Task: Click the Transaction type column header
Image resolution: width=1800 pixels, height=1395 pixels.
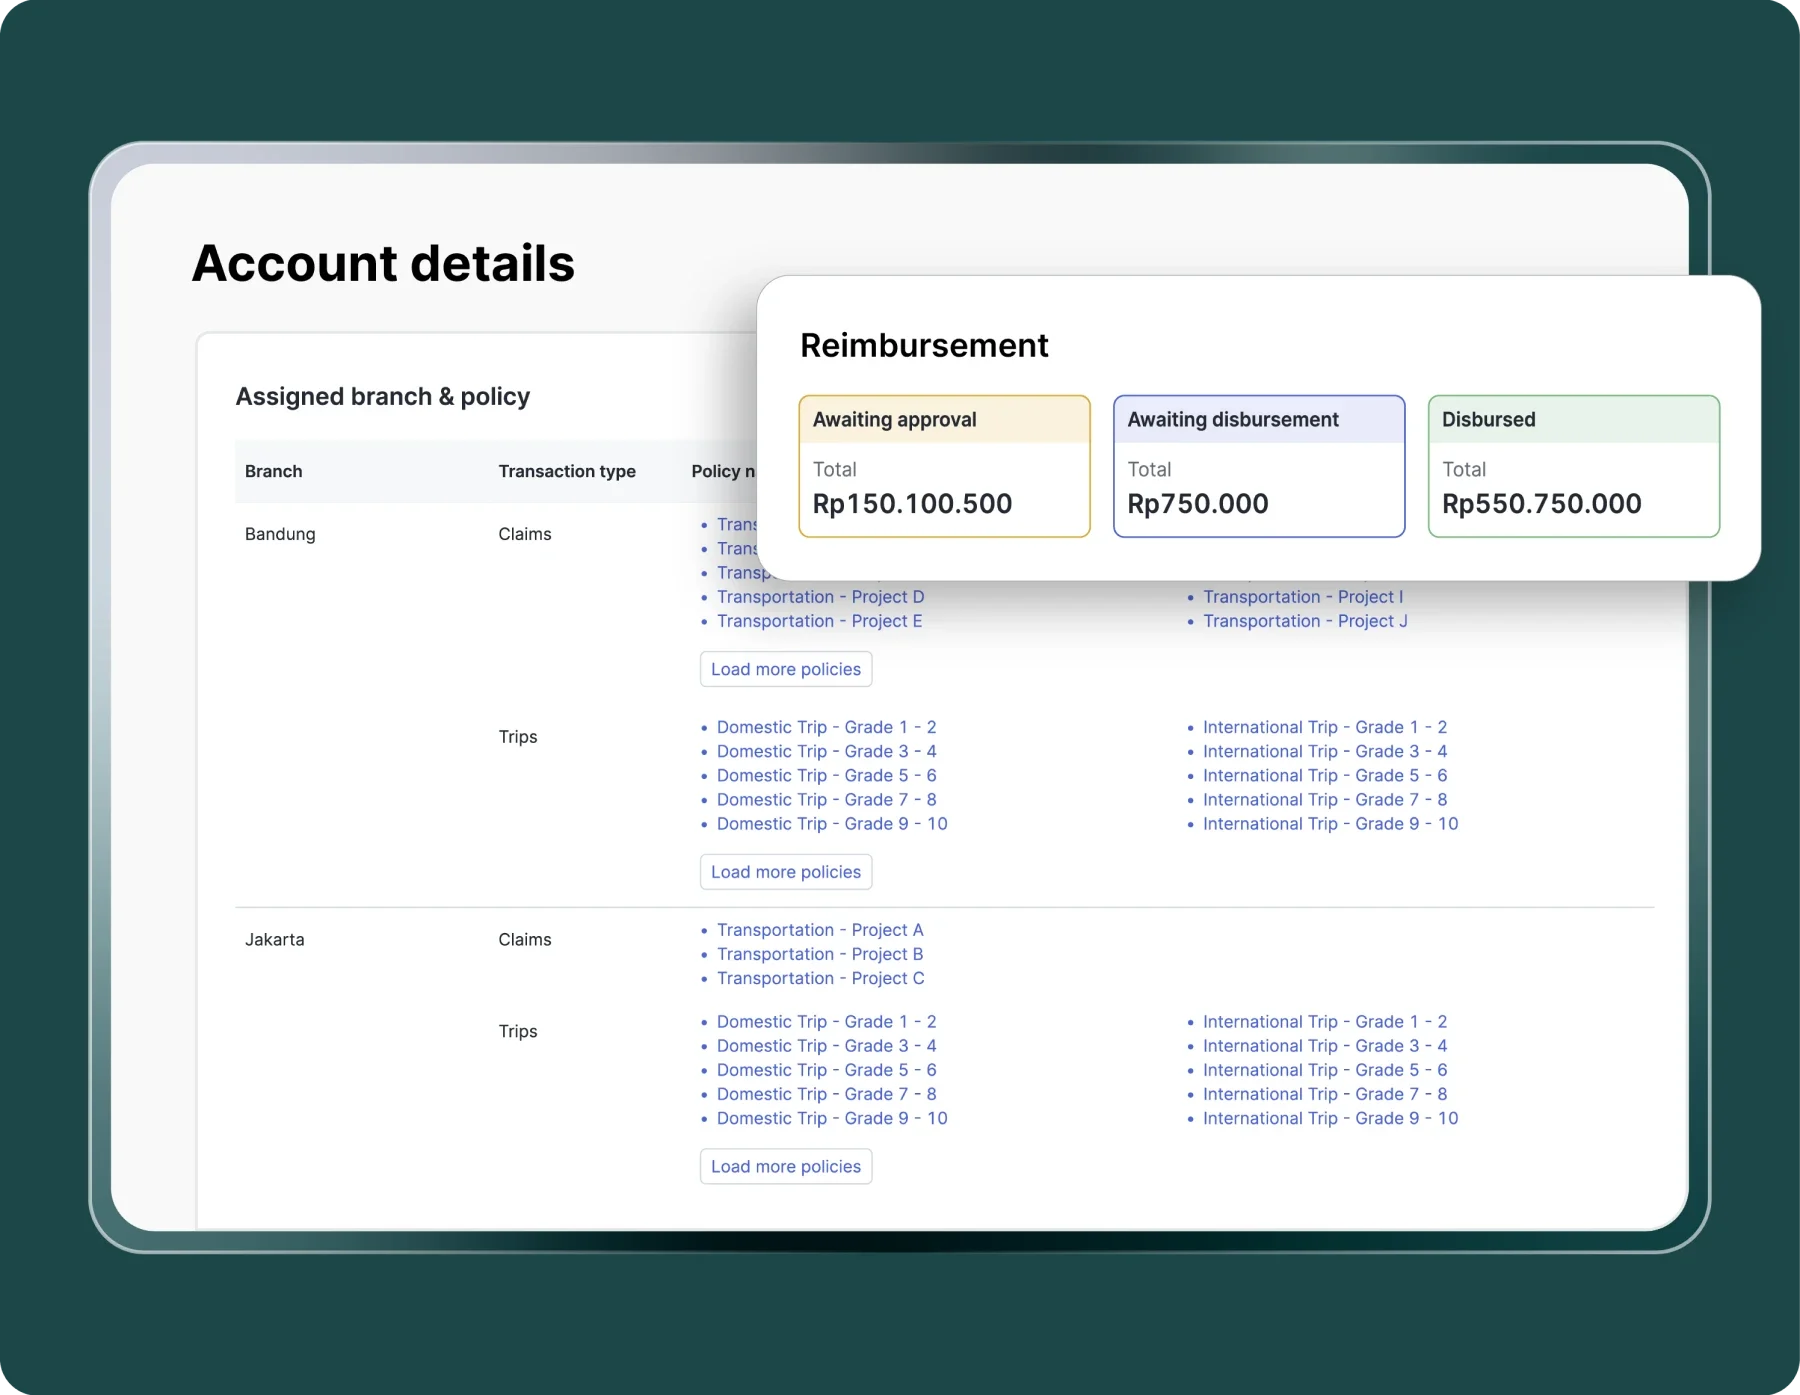Action: pos(566,471)
